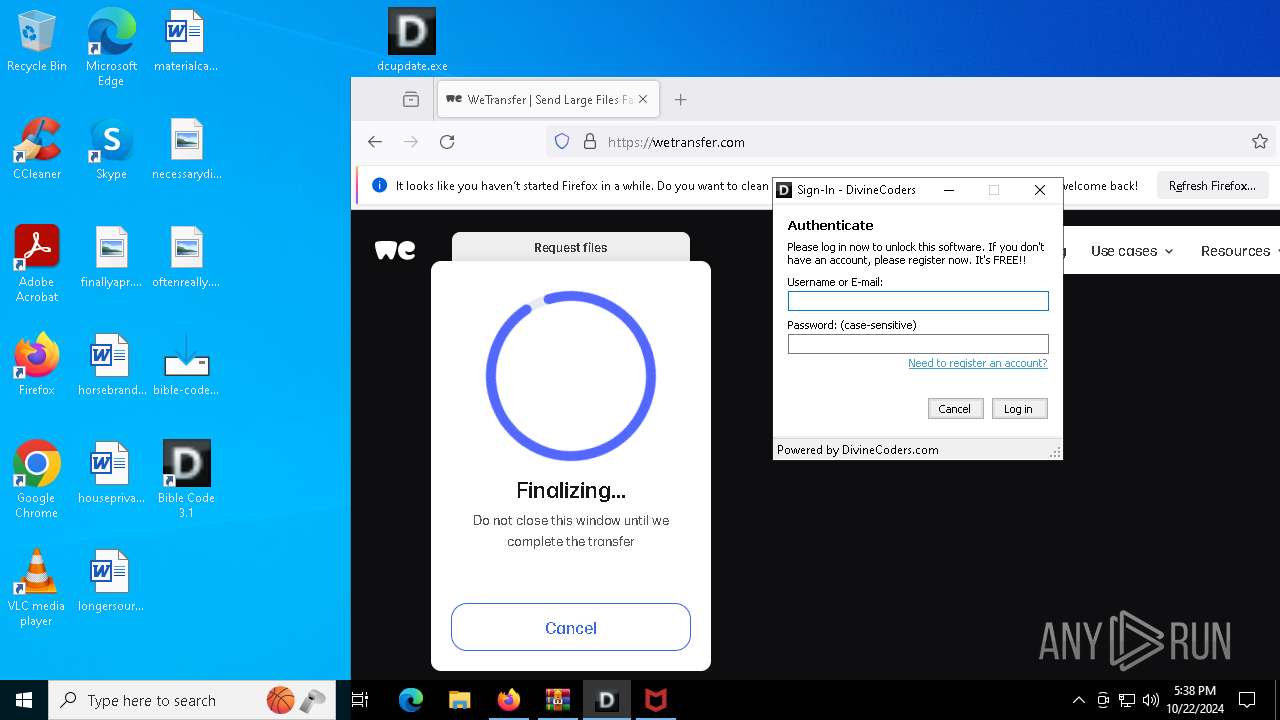Select the finallyapr... image file

(x=111, y=257)
